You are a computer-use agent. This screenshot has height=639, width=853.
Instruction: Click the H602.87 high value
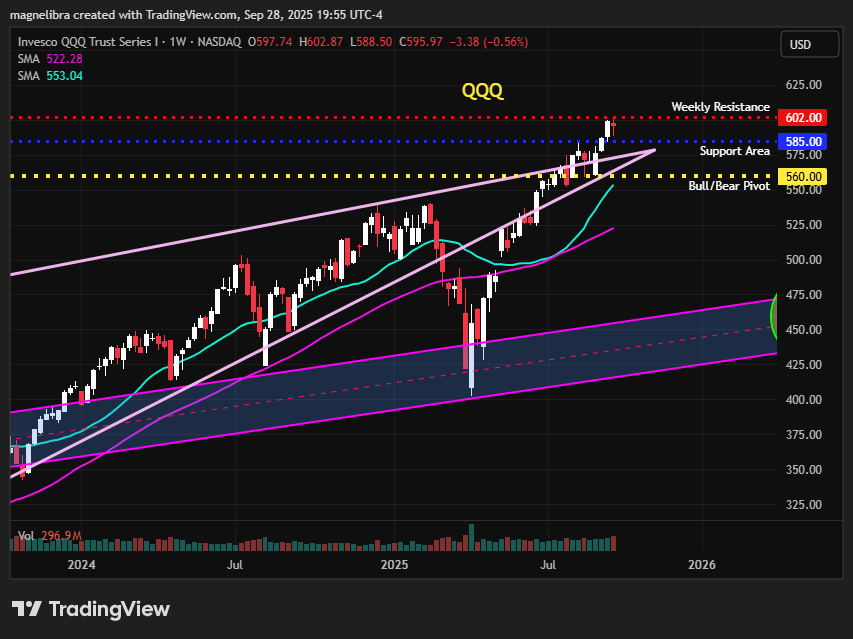tap(321, 42)
